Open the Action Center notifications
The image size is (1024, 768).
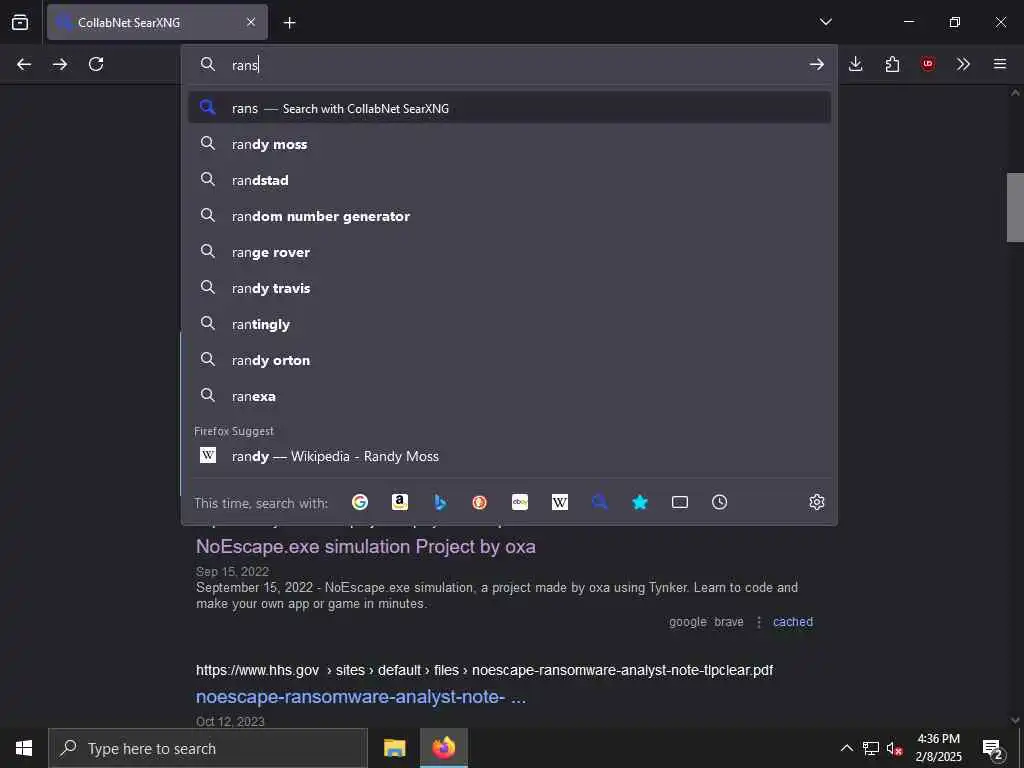coord(993,748)
